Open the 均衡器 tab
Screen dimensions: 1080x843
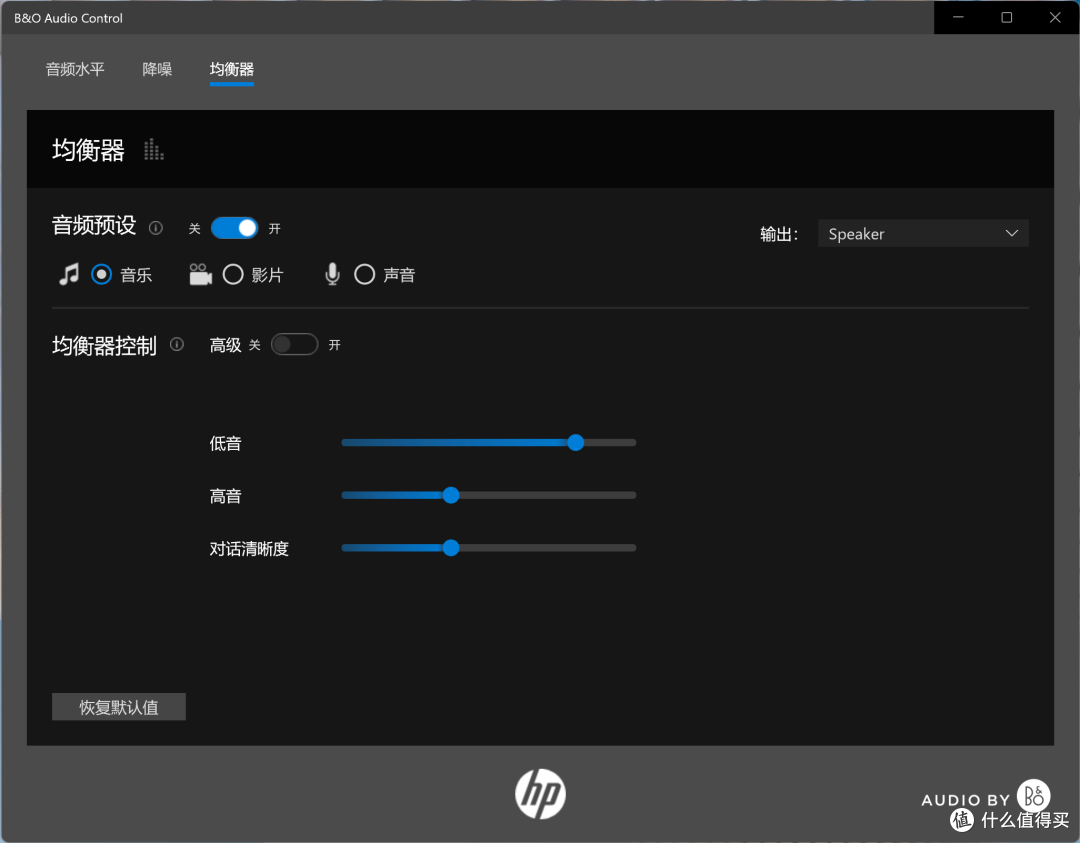[x=232, y=70]
